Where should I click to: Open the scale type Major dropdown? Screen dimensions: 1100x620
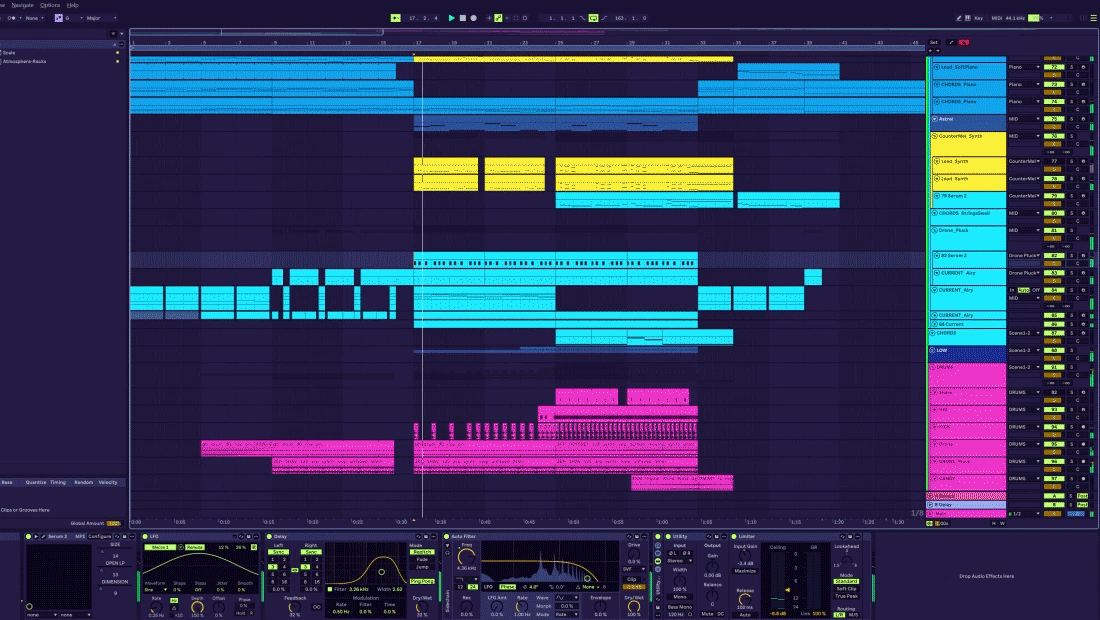click(x=102, y=18)
